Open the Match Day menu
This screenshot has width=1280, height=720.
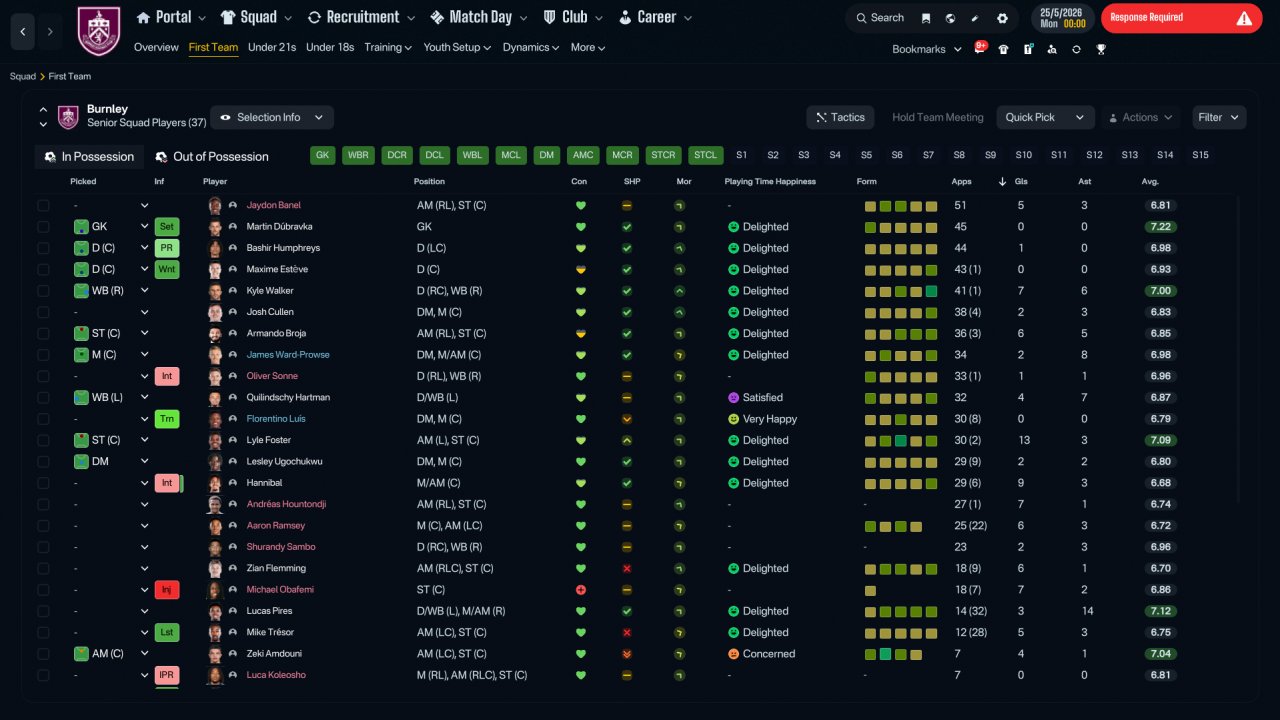coord(479,17)
